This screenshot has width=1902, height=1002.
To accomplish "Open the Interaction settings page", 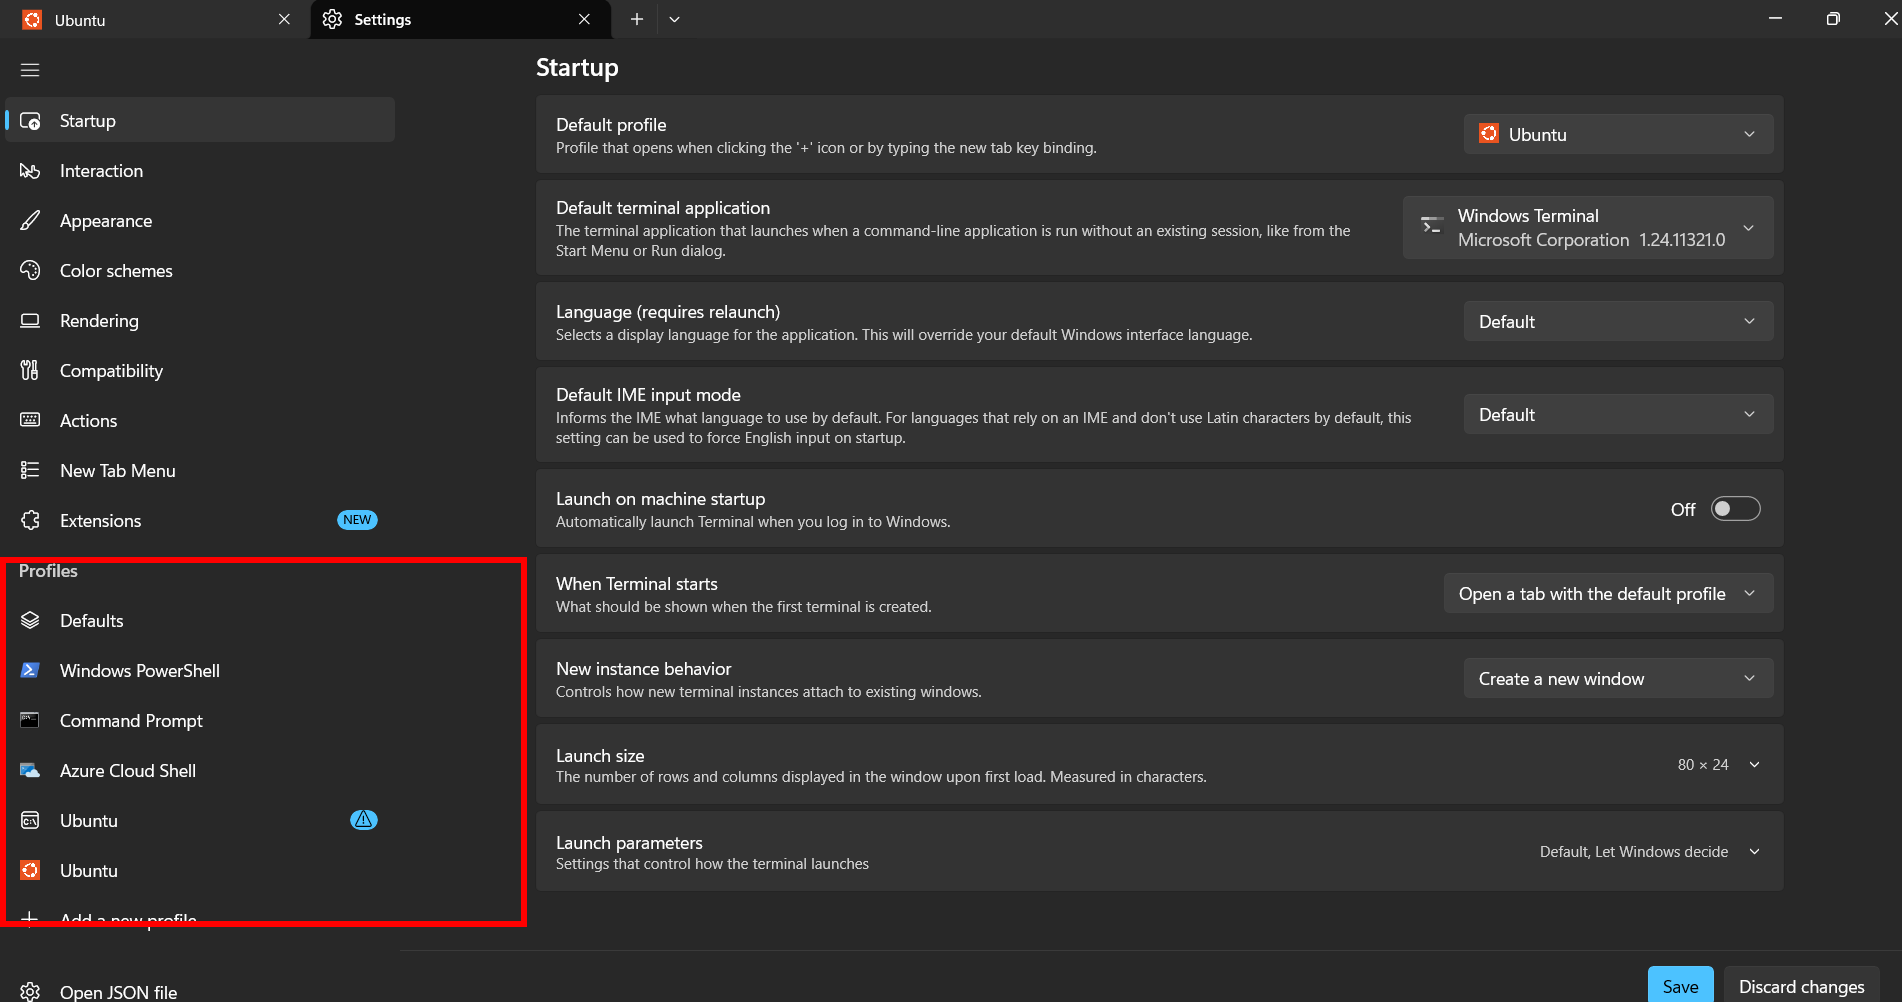I will click(x=200, y=171).
